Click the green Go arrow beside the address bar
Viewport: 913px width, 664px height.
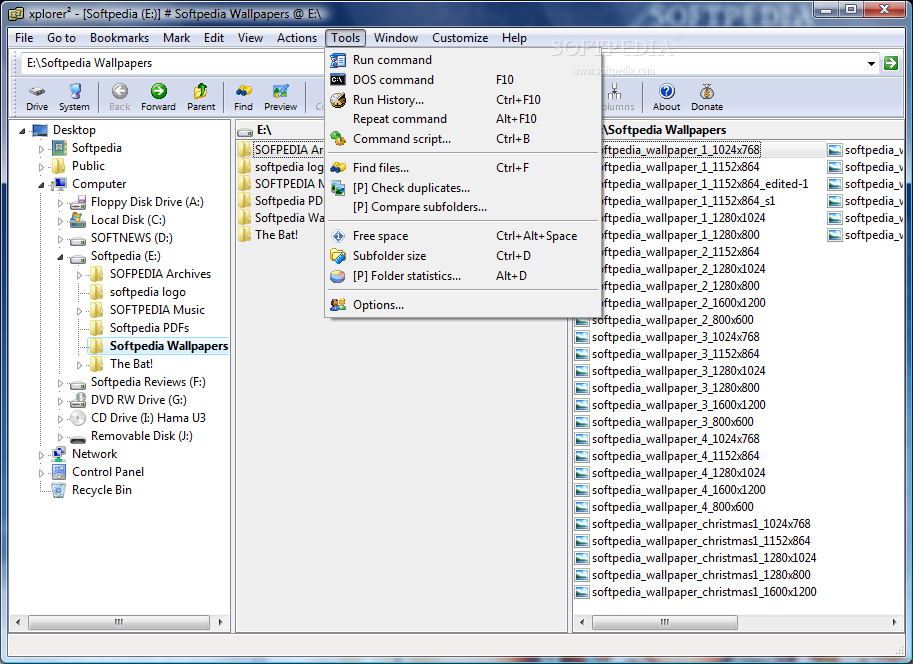coord(891,63)
